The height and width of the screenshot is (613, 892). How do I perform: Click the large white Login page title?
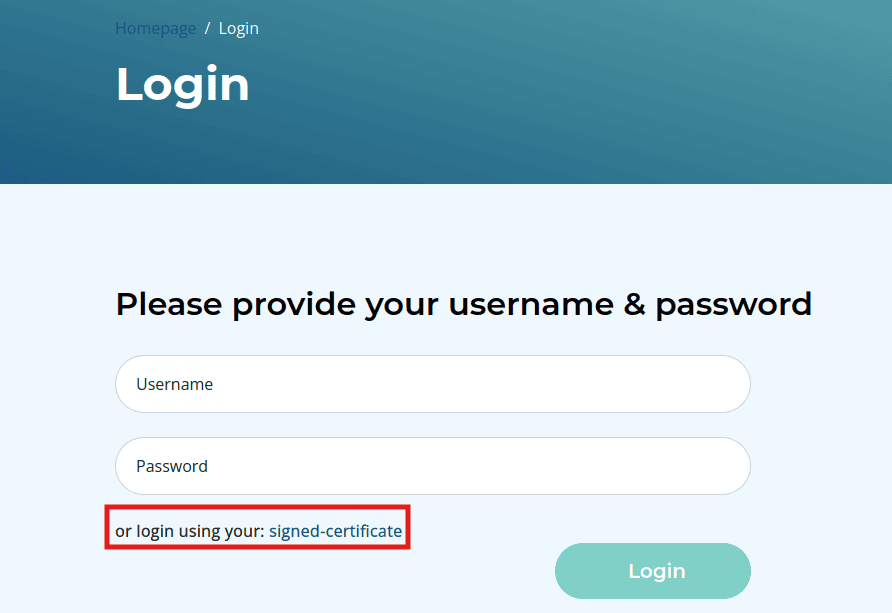[182, 84]
